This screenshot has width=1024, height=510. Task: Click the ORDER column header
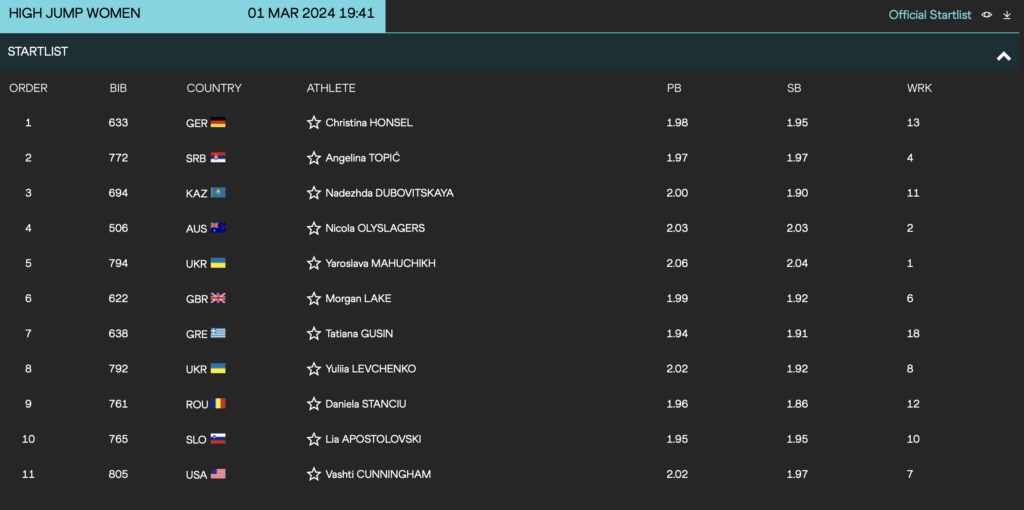click(28, 88)
